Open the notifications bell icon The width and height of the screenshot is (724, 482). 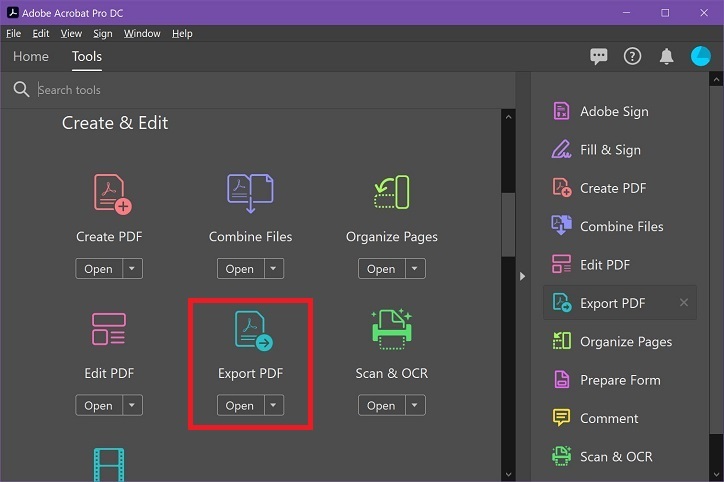[x=666, y=57]
